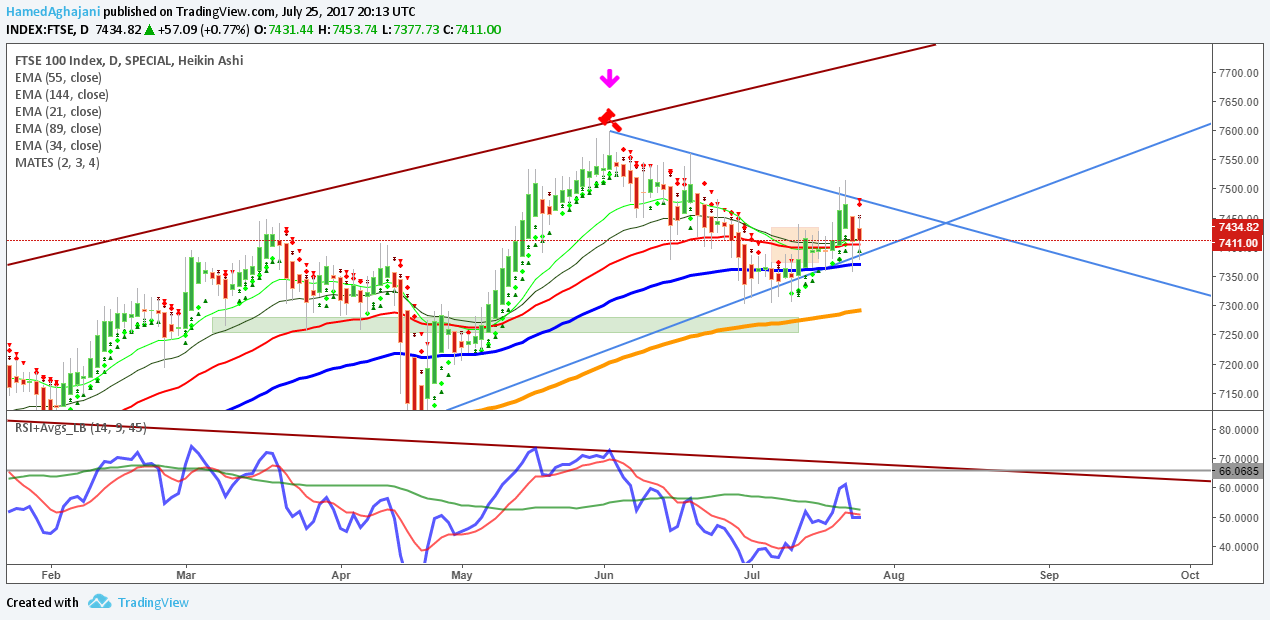Click the Feb date label on time axis
The width and height of the screenshot is (1270, 620).
pyautogui.click(x=51, y=575)
